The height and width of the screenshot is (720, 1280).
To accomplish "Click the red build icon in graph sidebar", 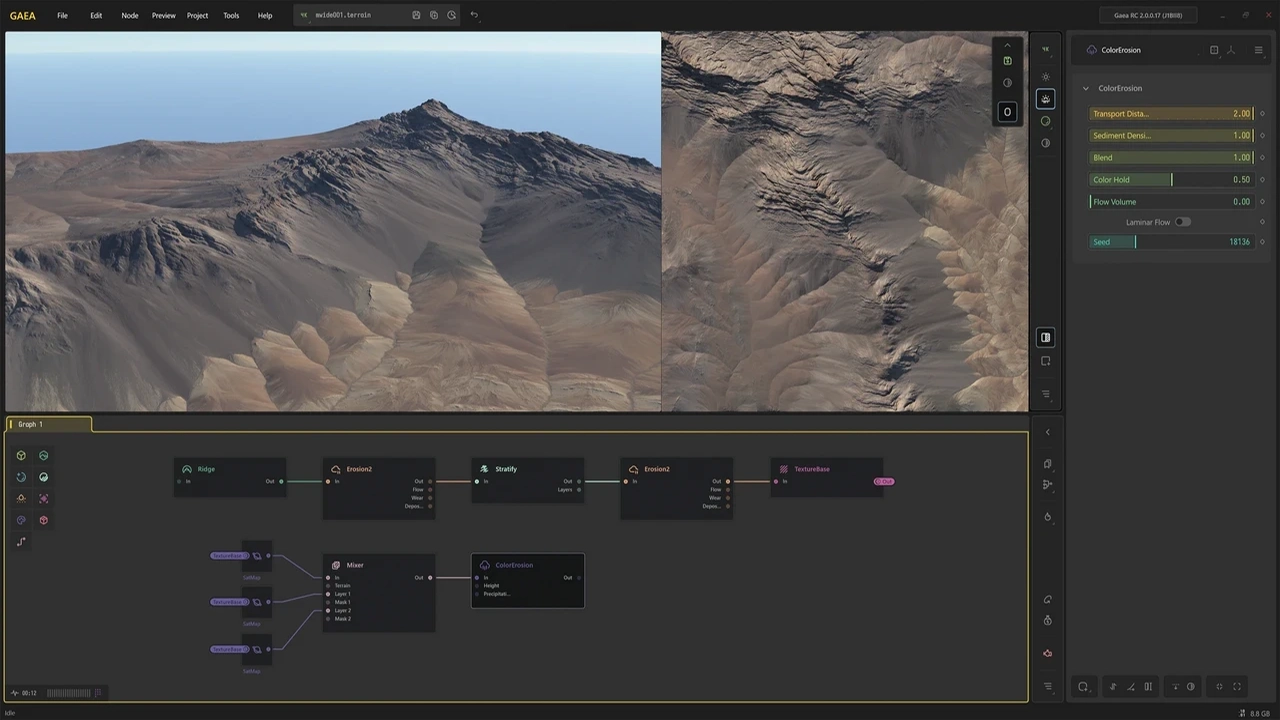I will [1047, 653].
